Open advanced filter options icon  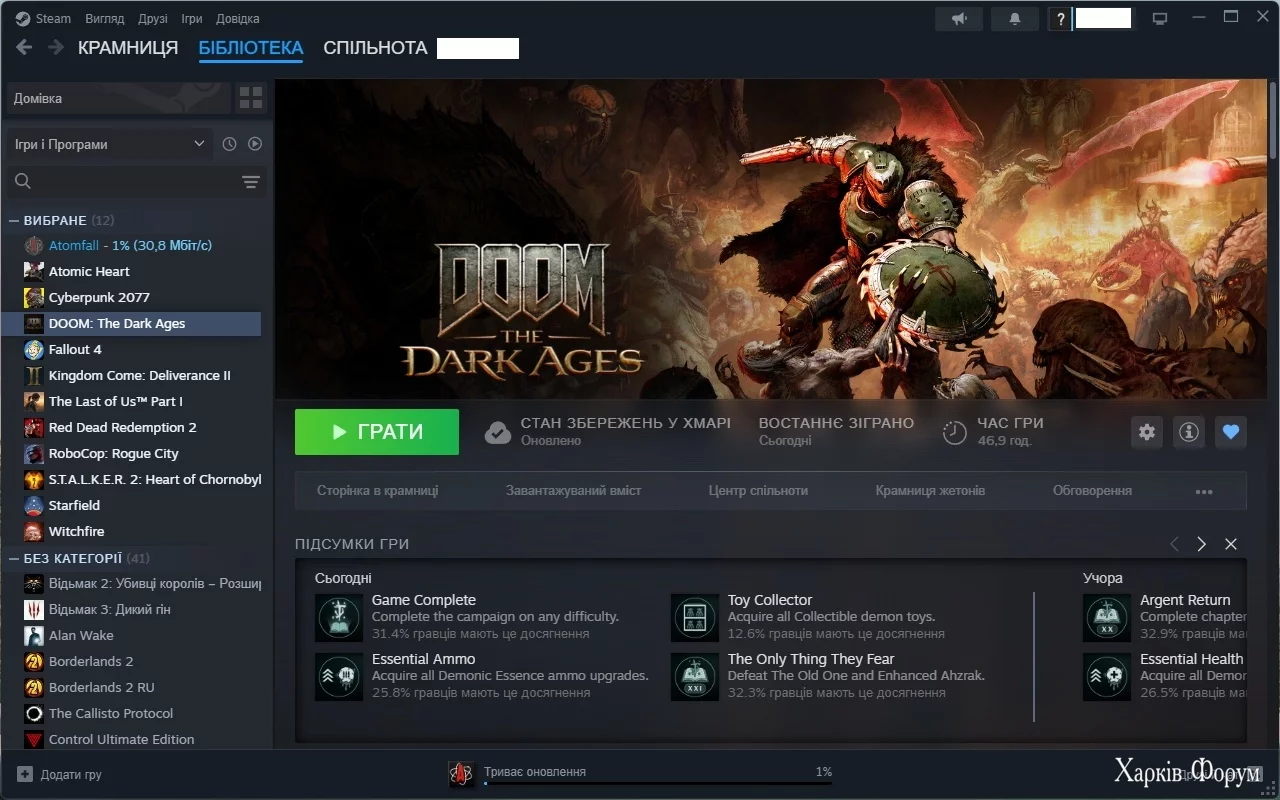click(250, 181)
